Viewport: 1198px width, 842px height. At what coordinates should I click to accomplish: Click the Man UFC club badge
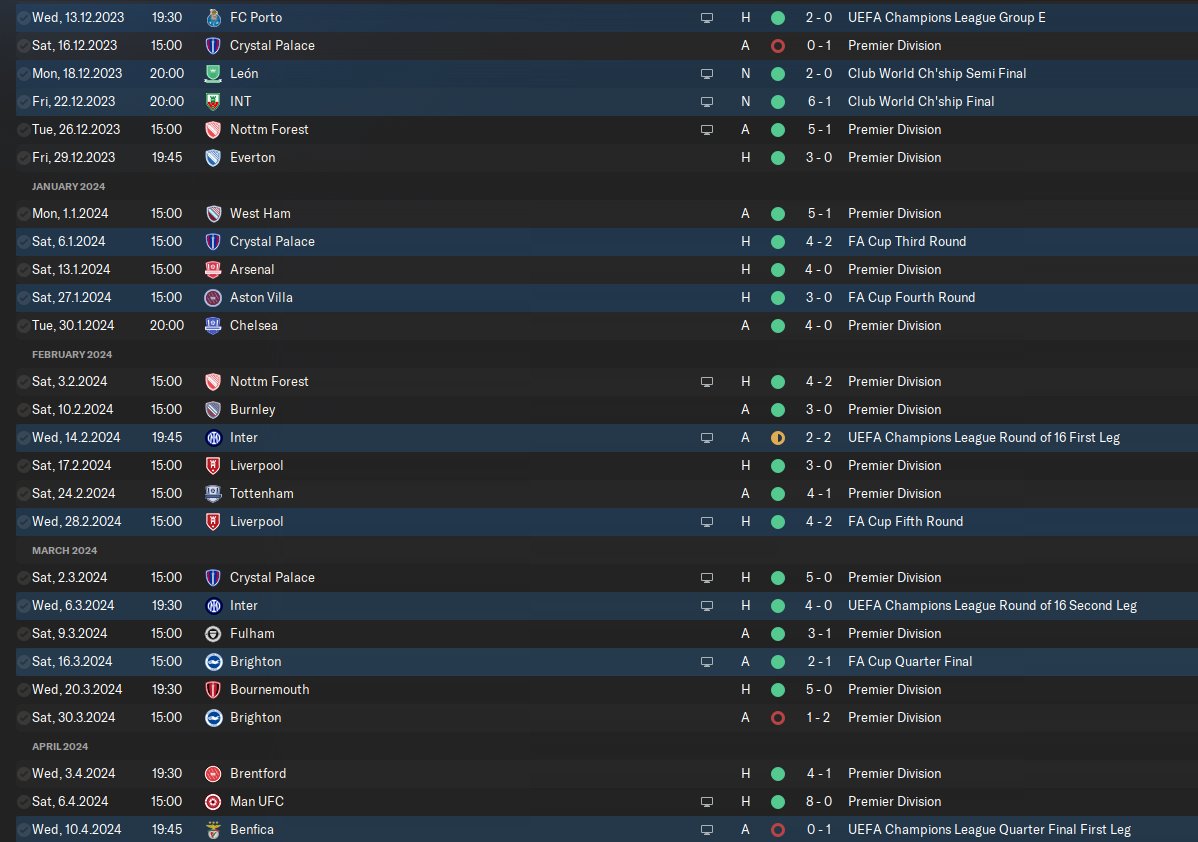[213, 802]
